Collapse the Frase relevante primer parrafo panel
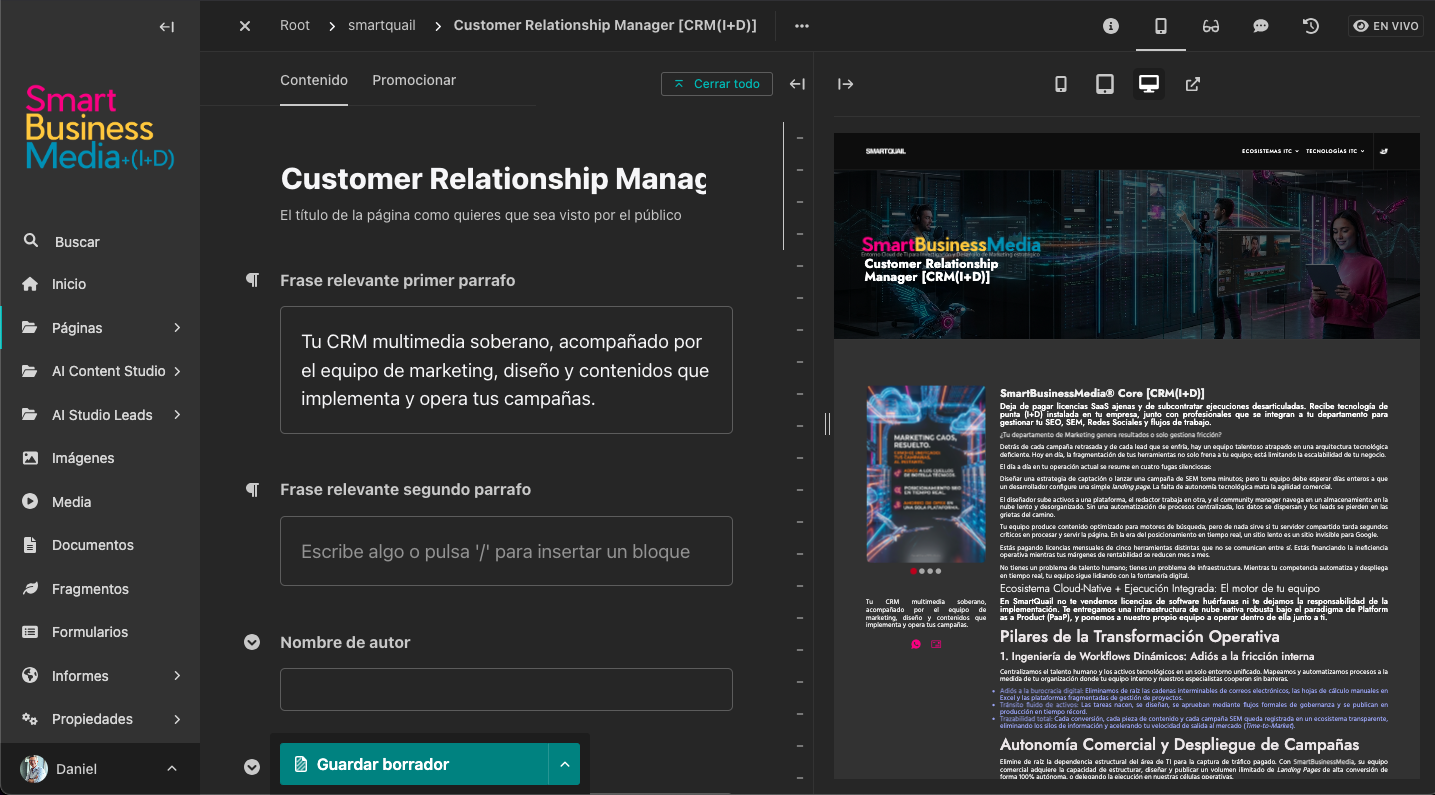1435x795 pixels. point(253,280)
